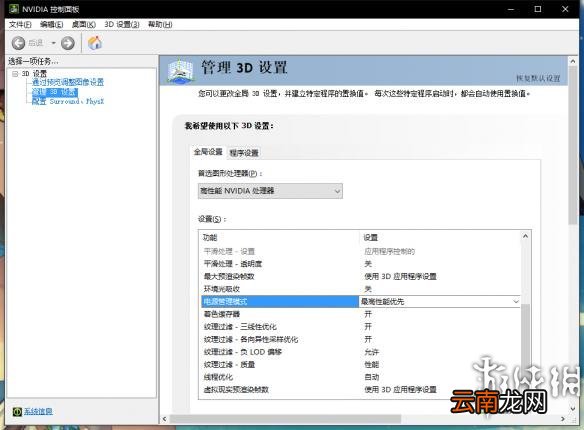Collapse the 3D 设置 tree node
This screenshot has width=584, height=430.
15,74
